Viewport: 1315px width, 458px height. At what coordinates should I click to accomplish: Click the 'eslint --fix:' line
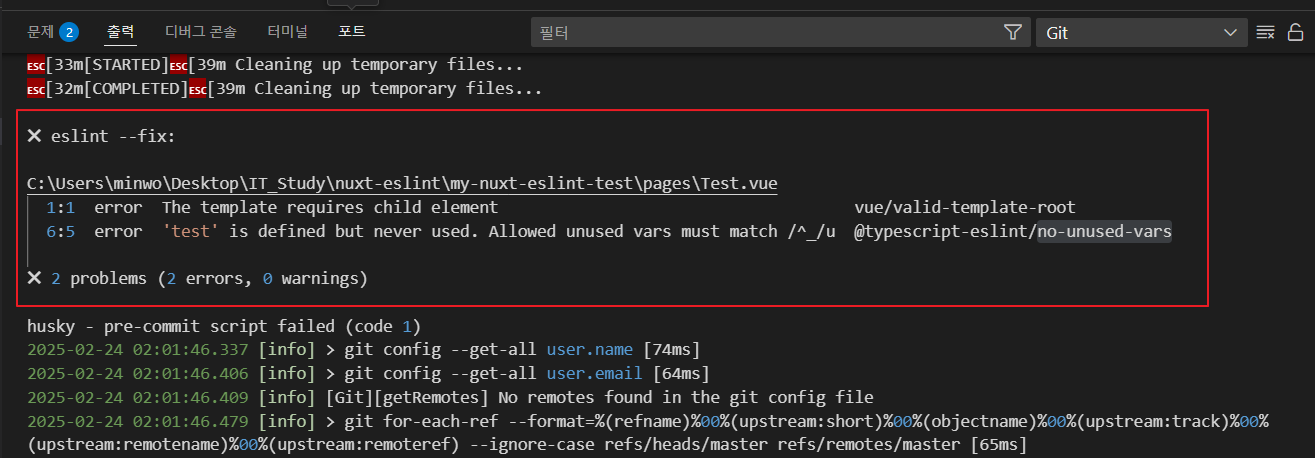pos(101,136)
